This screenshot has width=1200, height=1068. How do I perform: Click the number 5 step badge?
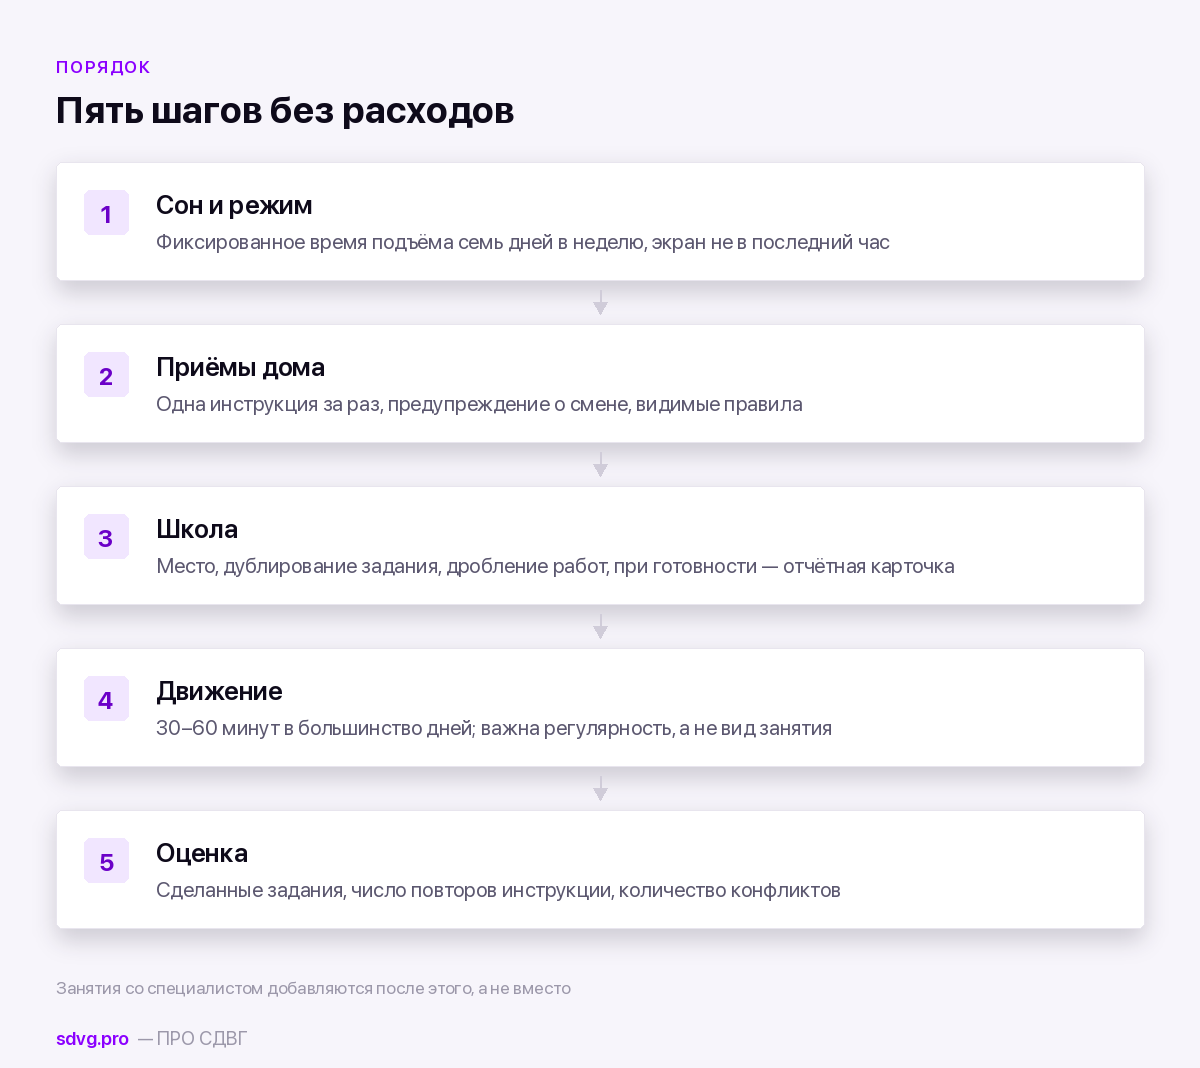tap(106, 861)
